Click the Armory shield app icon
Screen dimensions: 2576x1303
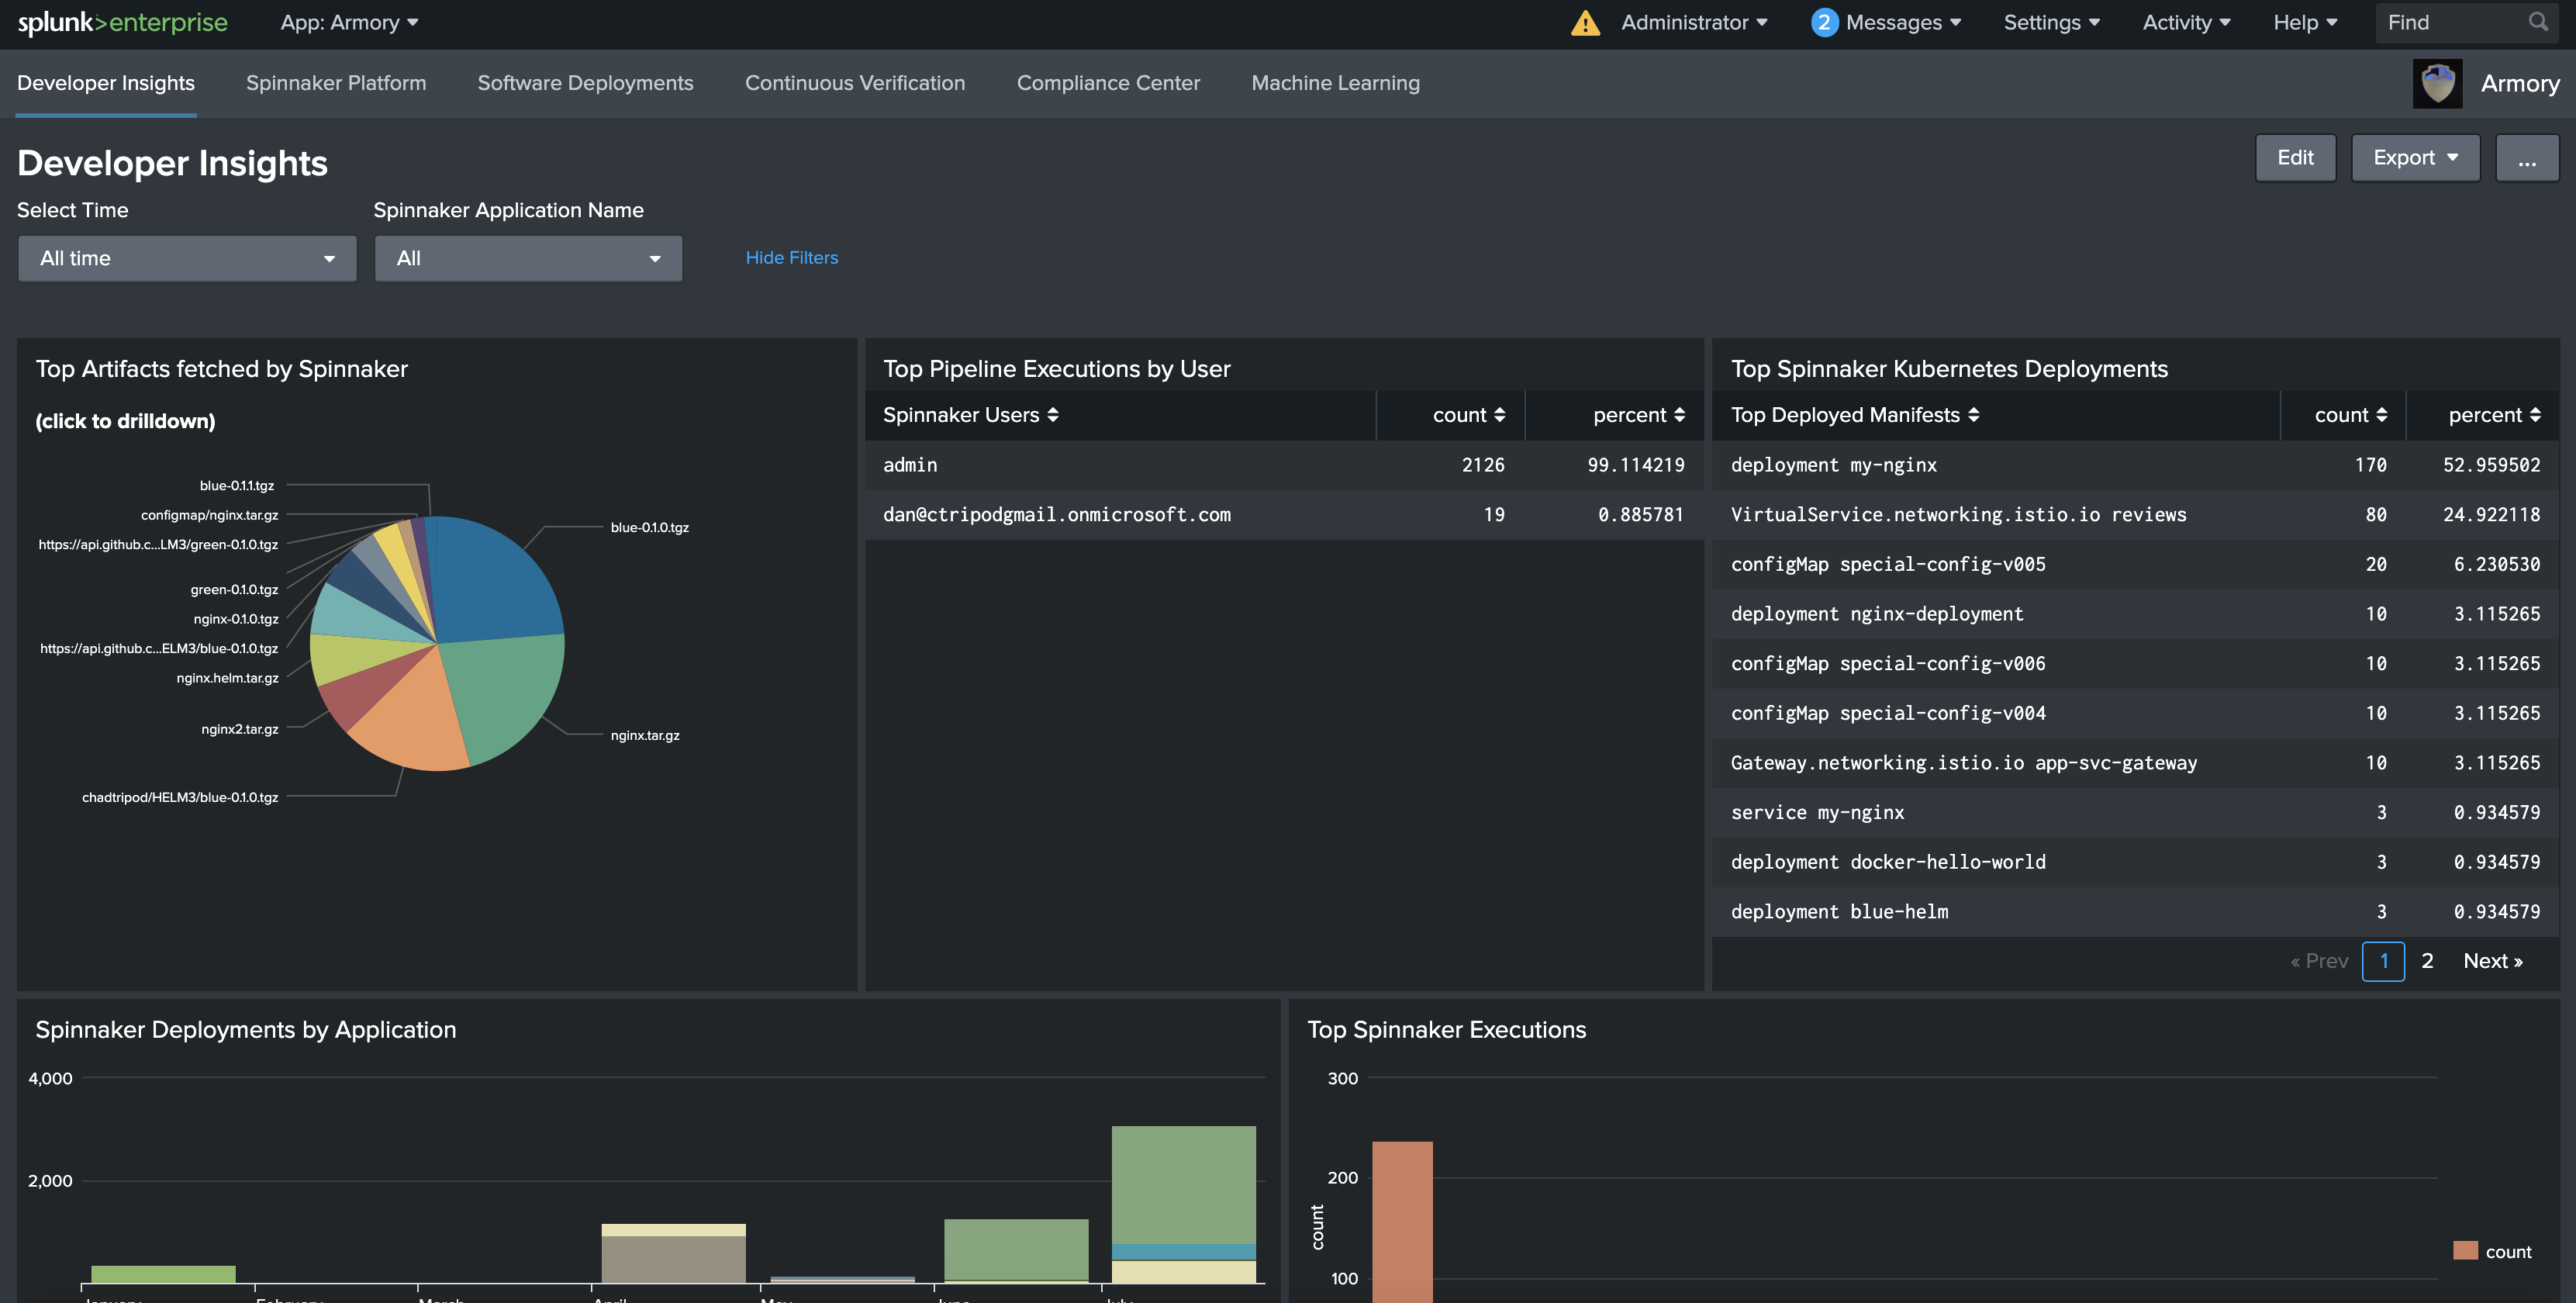(x=2437, y=83)
